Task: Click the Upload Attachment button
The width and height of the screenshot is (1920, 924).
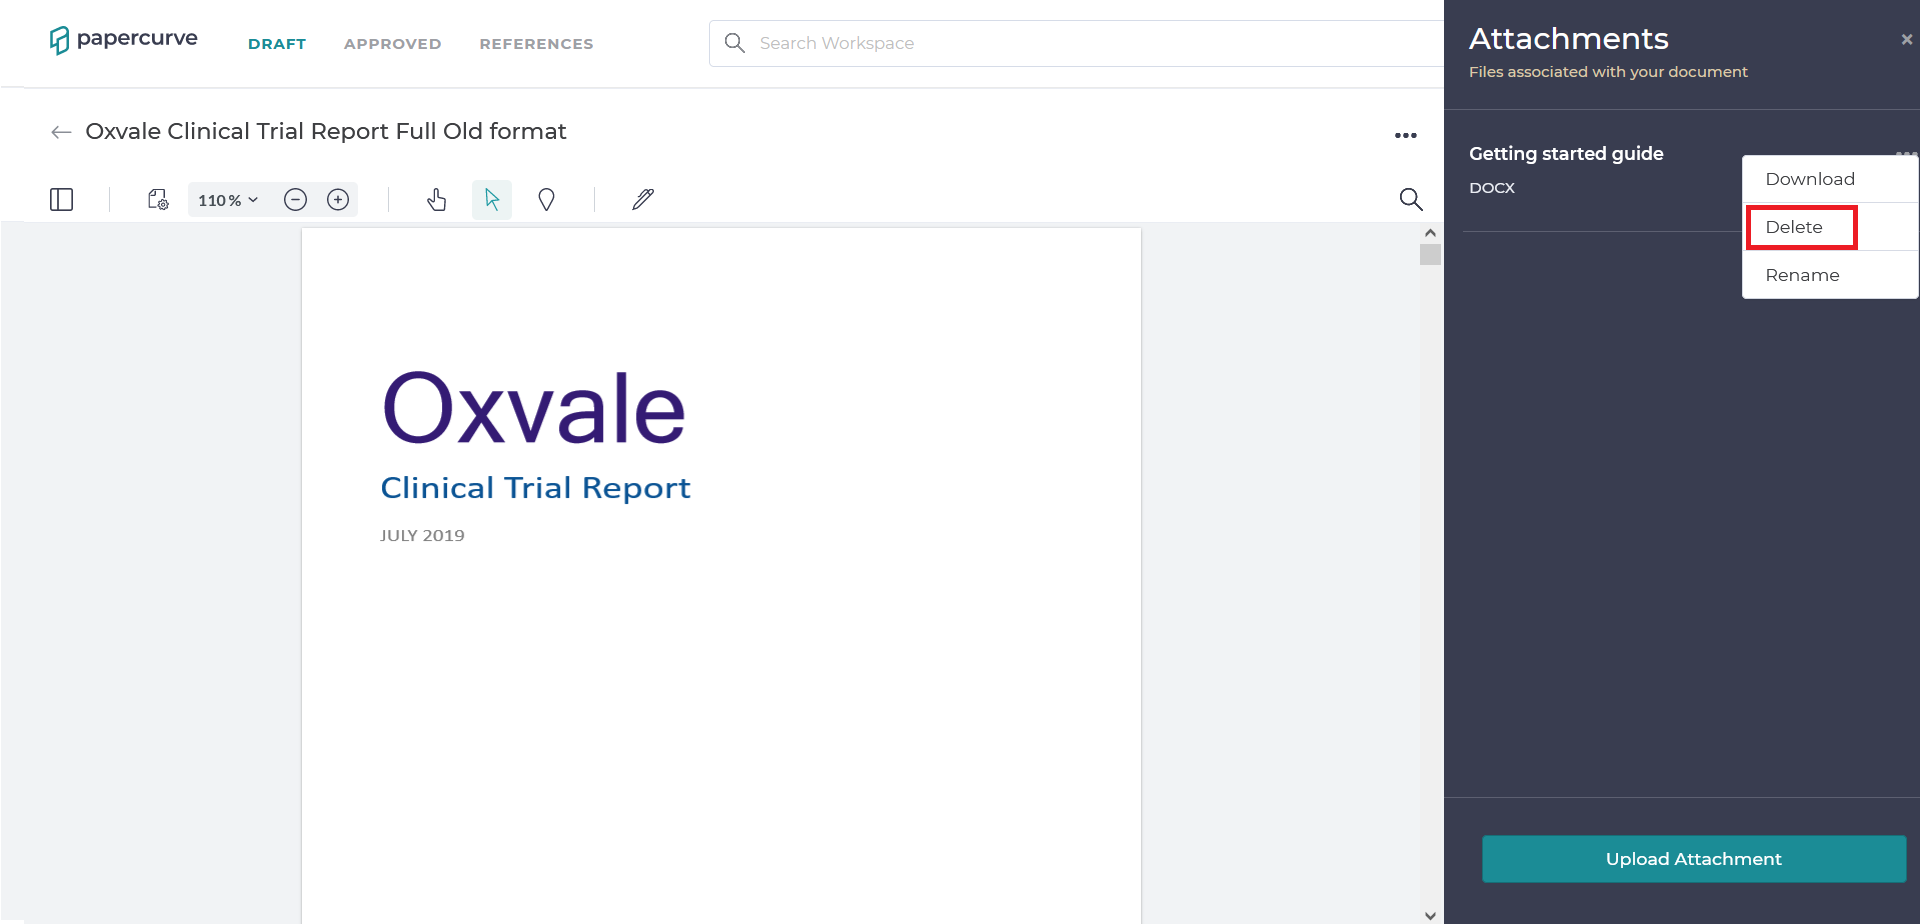Action: [x=1694, y=859]
